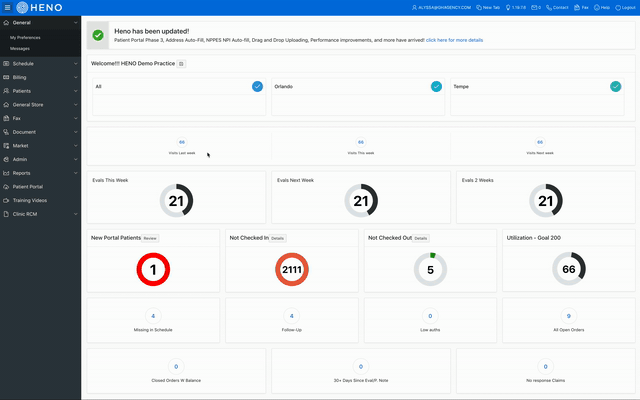Viewport: 640px width, 400px height.
Task: Click the Utilization Goal 200 gauge
Action: click(x=569, y=269)
